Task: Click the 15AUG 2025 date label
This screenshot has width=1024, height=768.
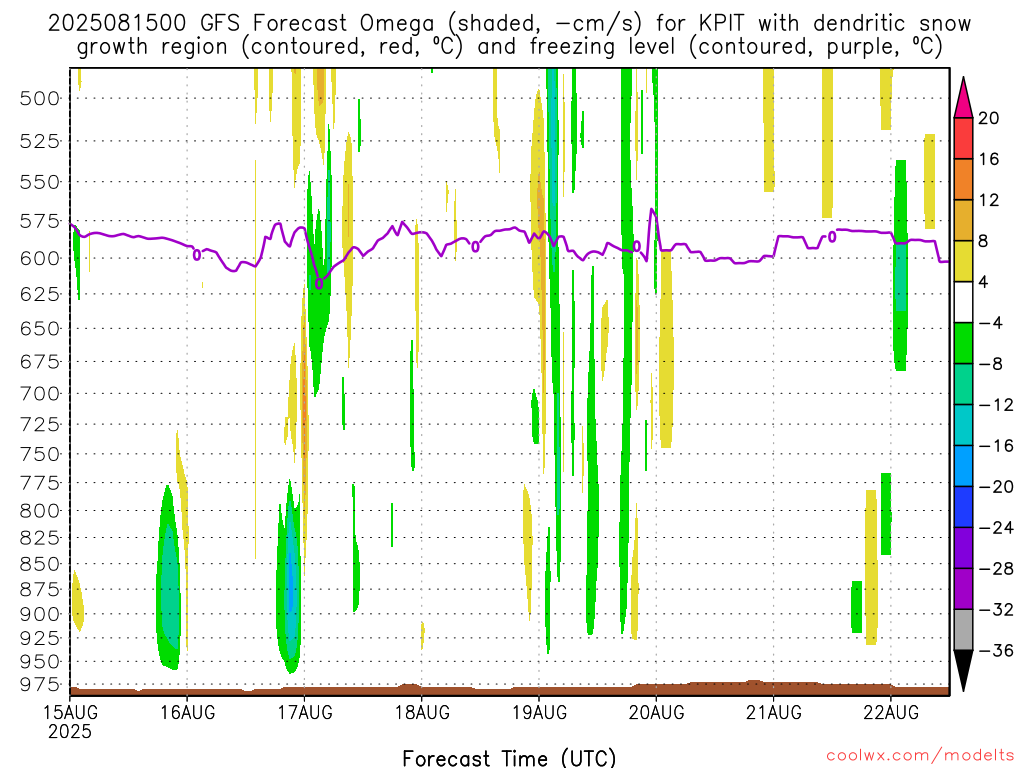Action: click(70, 721)
